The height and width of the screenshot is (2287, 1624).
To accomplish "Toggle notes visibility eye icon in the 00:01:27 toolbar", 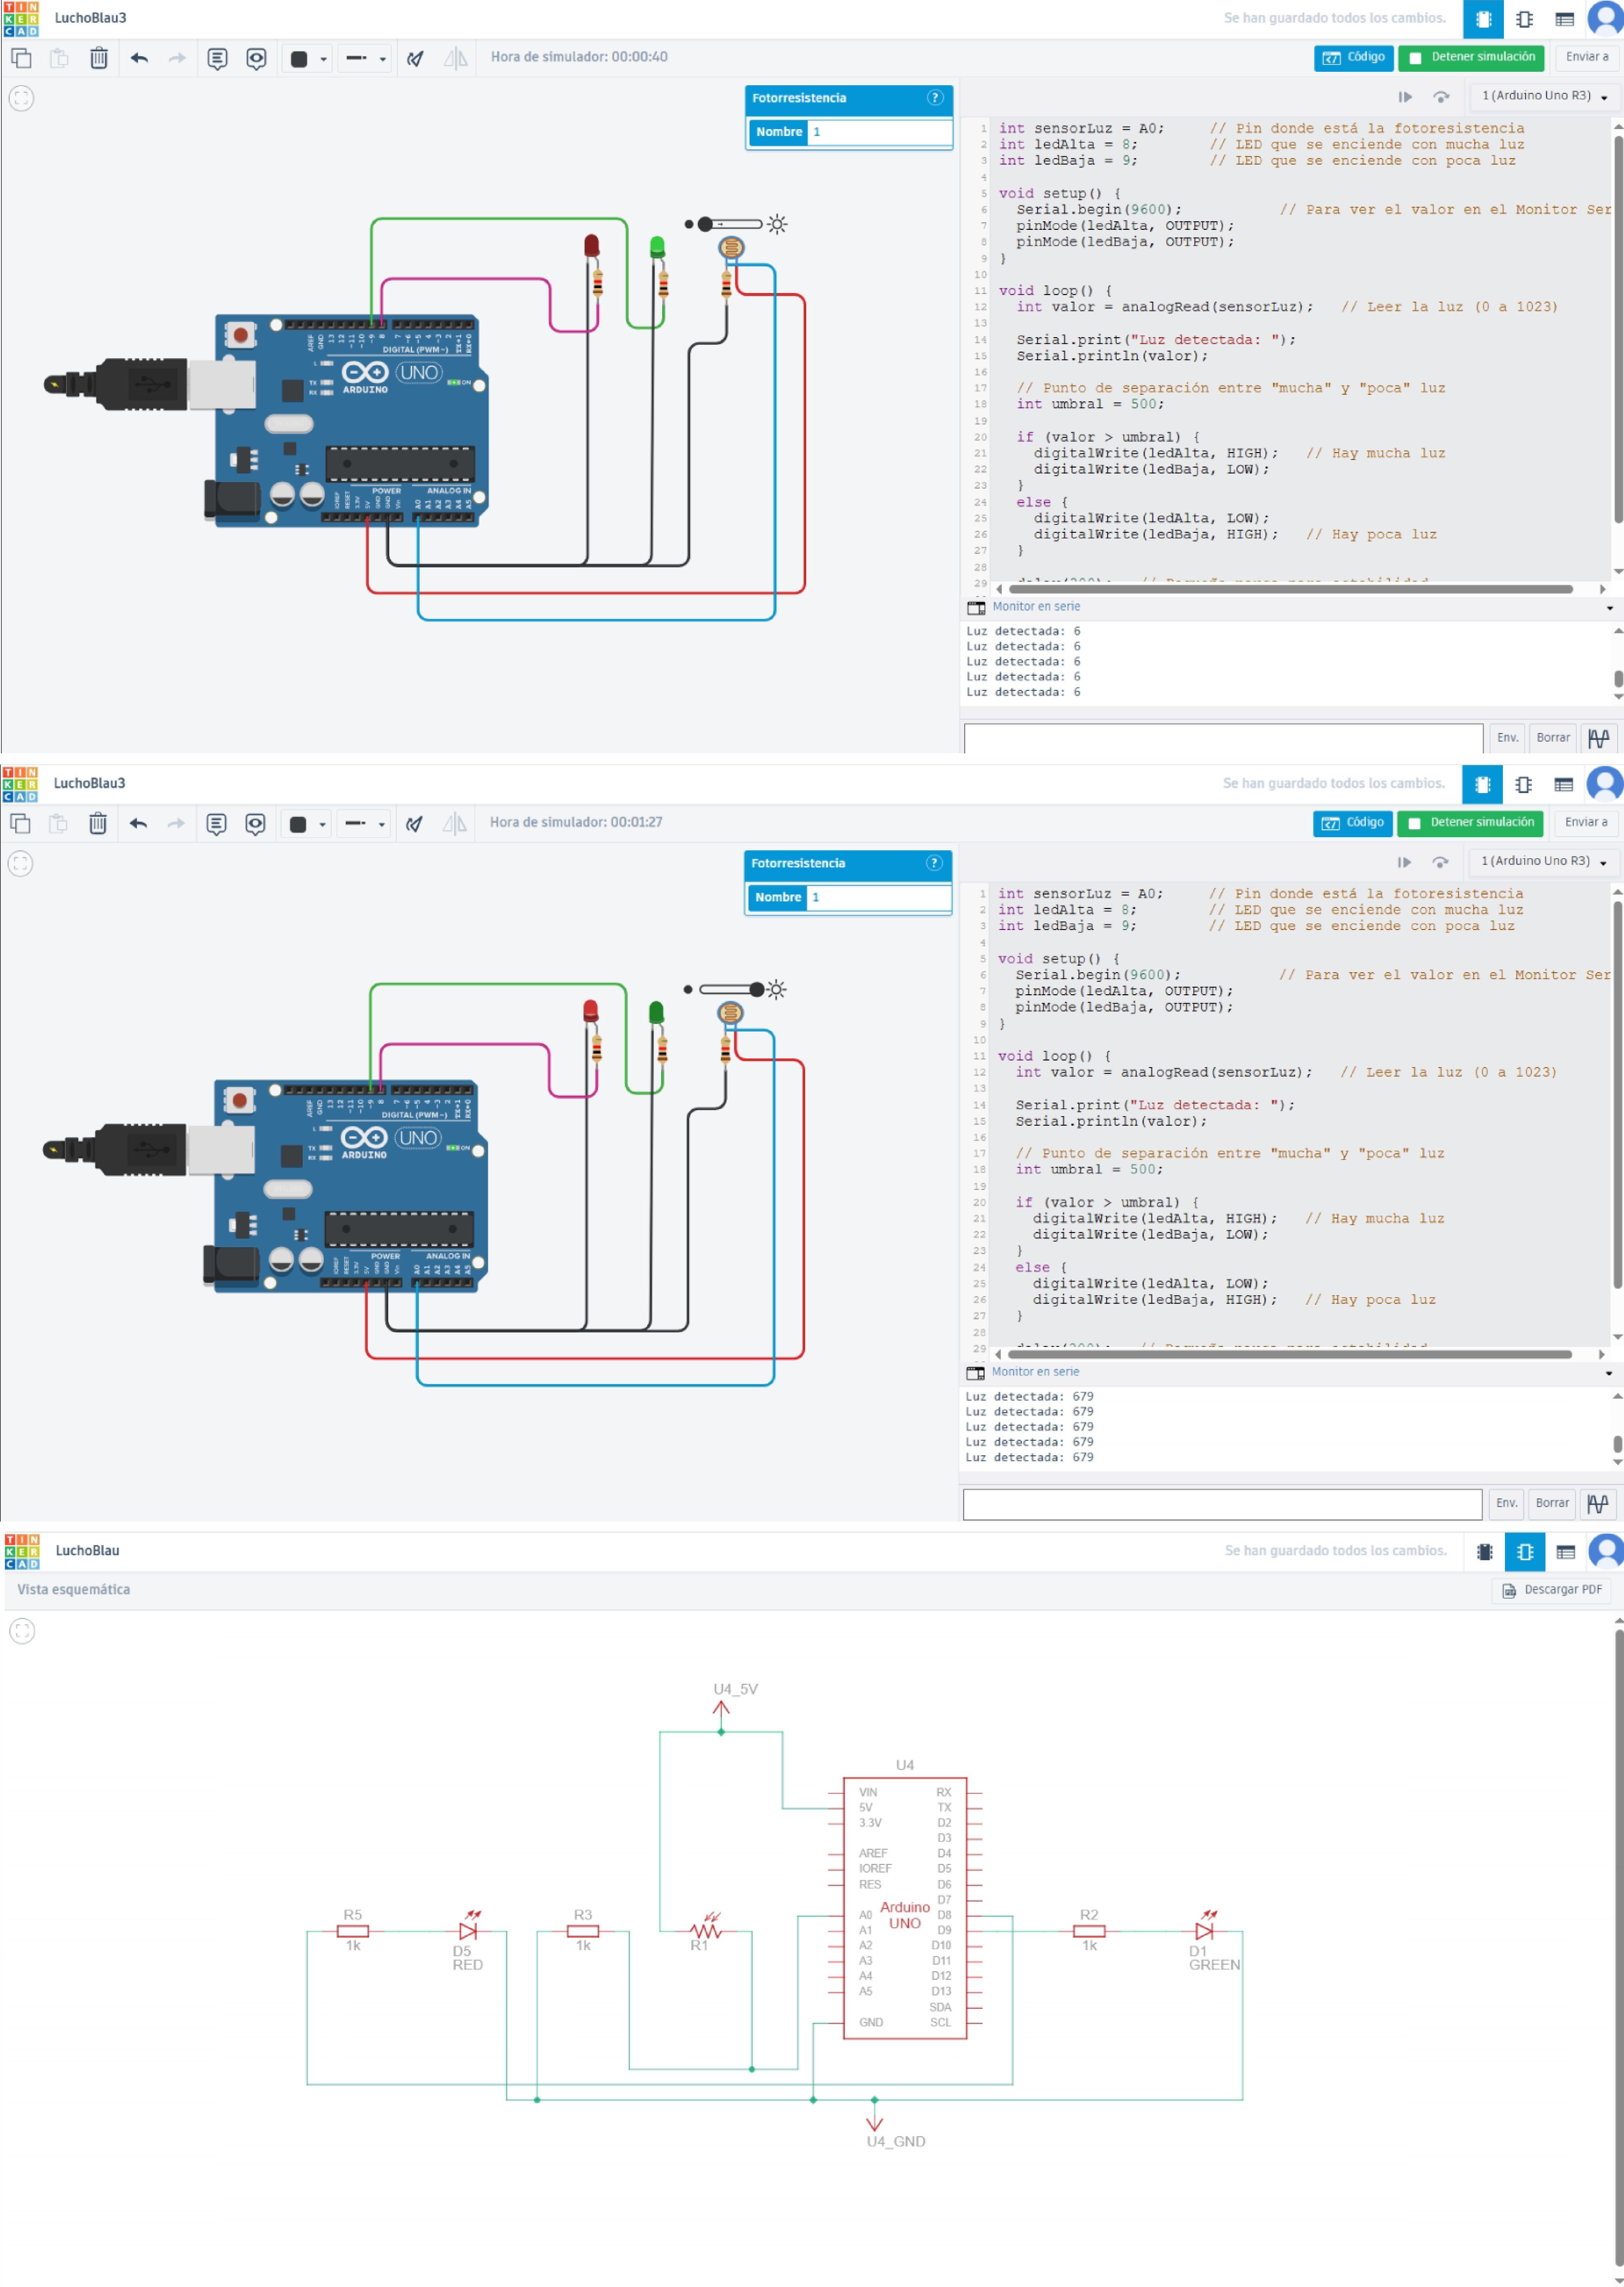I will (255, 823).
